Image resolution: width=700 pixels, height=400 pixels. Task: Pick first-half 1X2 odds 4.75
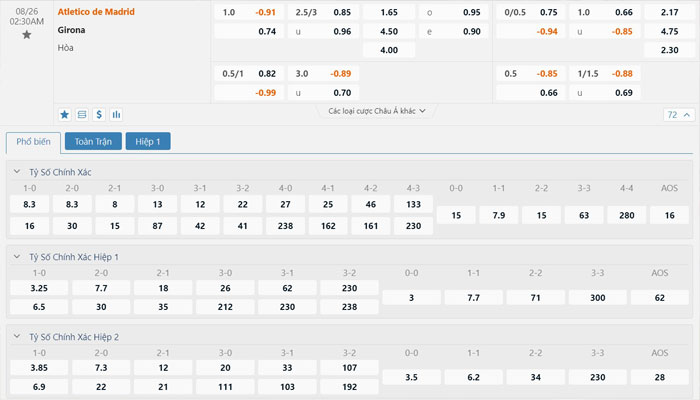(669, 31)
